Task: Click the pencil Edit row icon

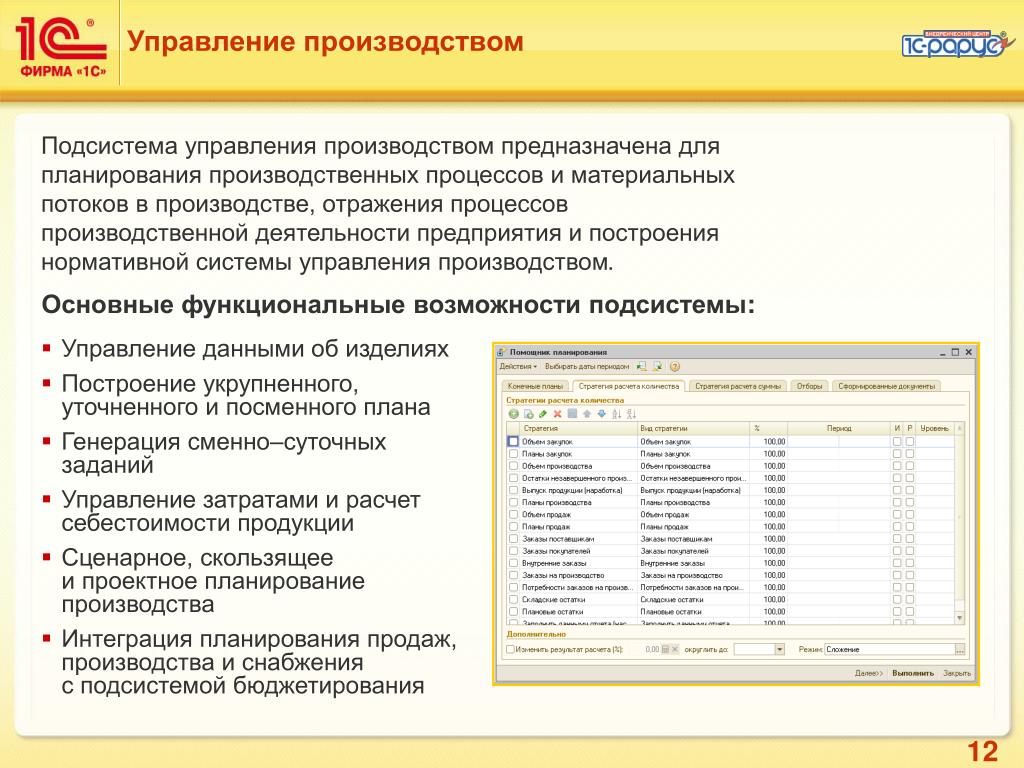Action: 543,414
